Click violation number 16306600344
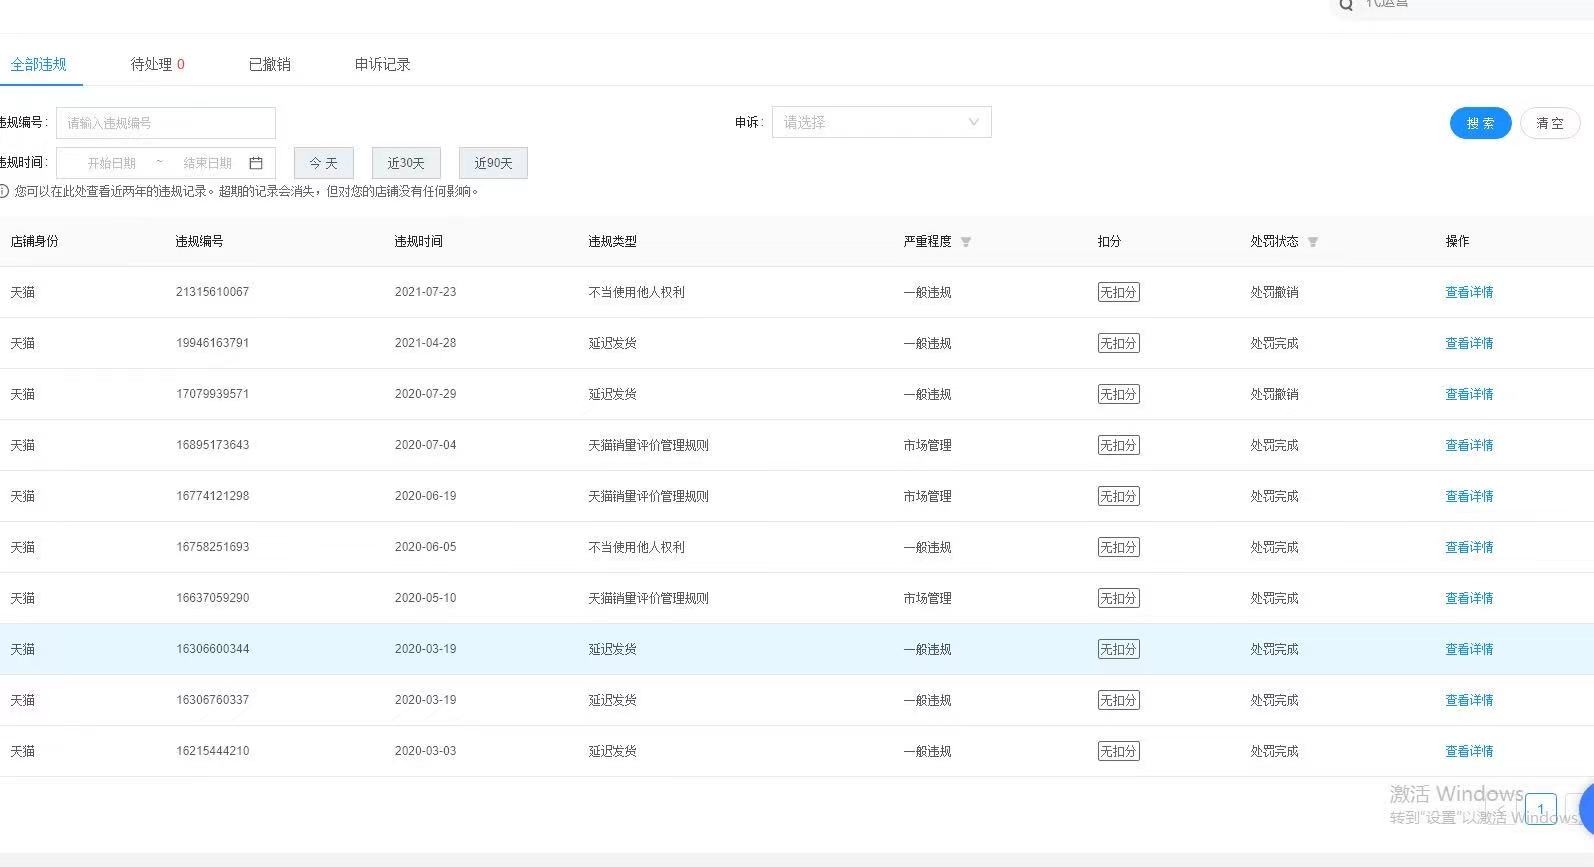This screenshot has width=1594, height=867. pyautogui.click(x=212, y=649)
